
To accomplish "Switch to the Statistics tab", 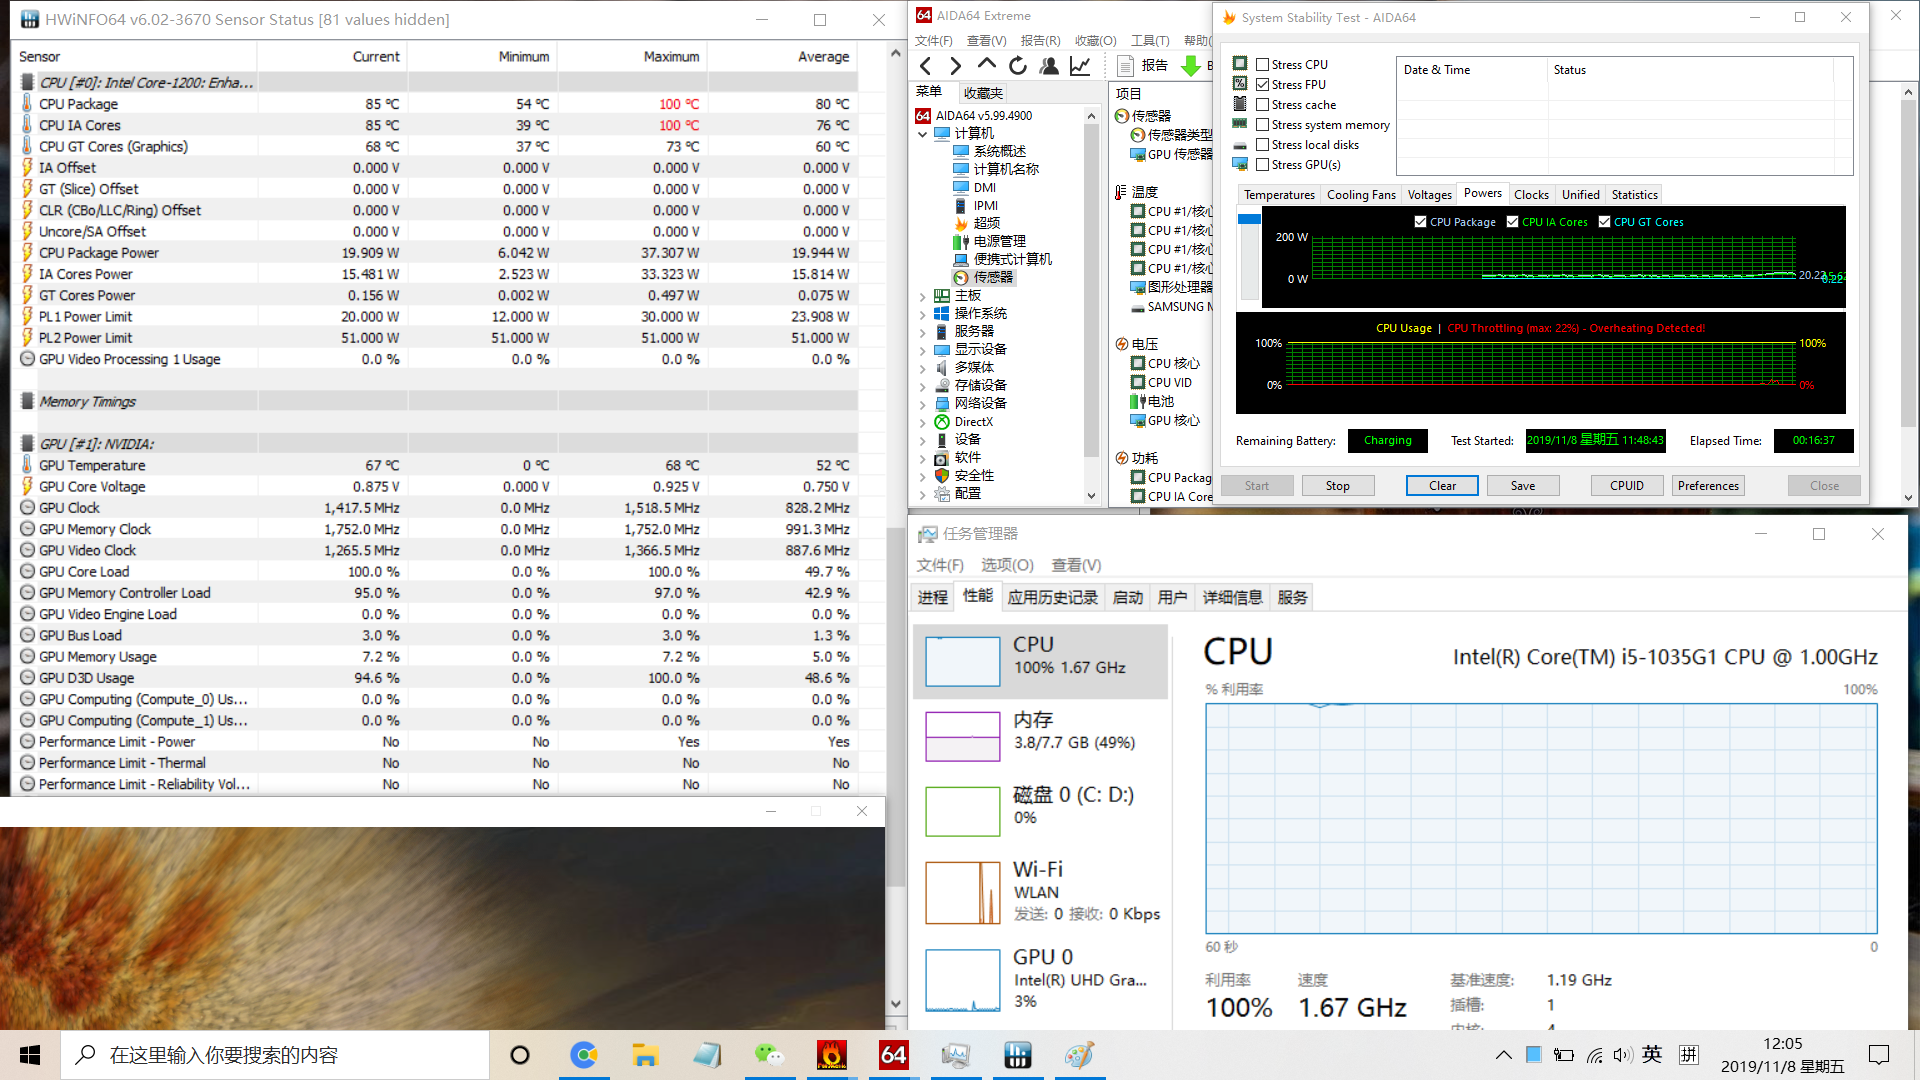I will [1634, 195].
